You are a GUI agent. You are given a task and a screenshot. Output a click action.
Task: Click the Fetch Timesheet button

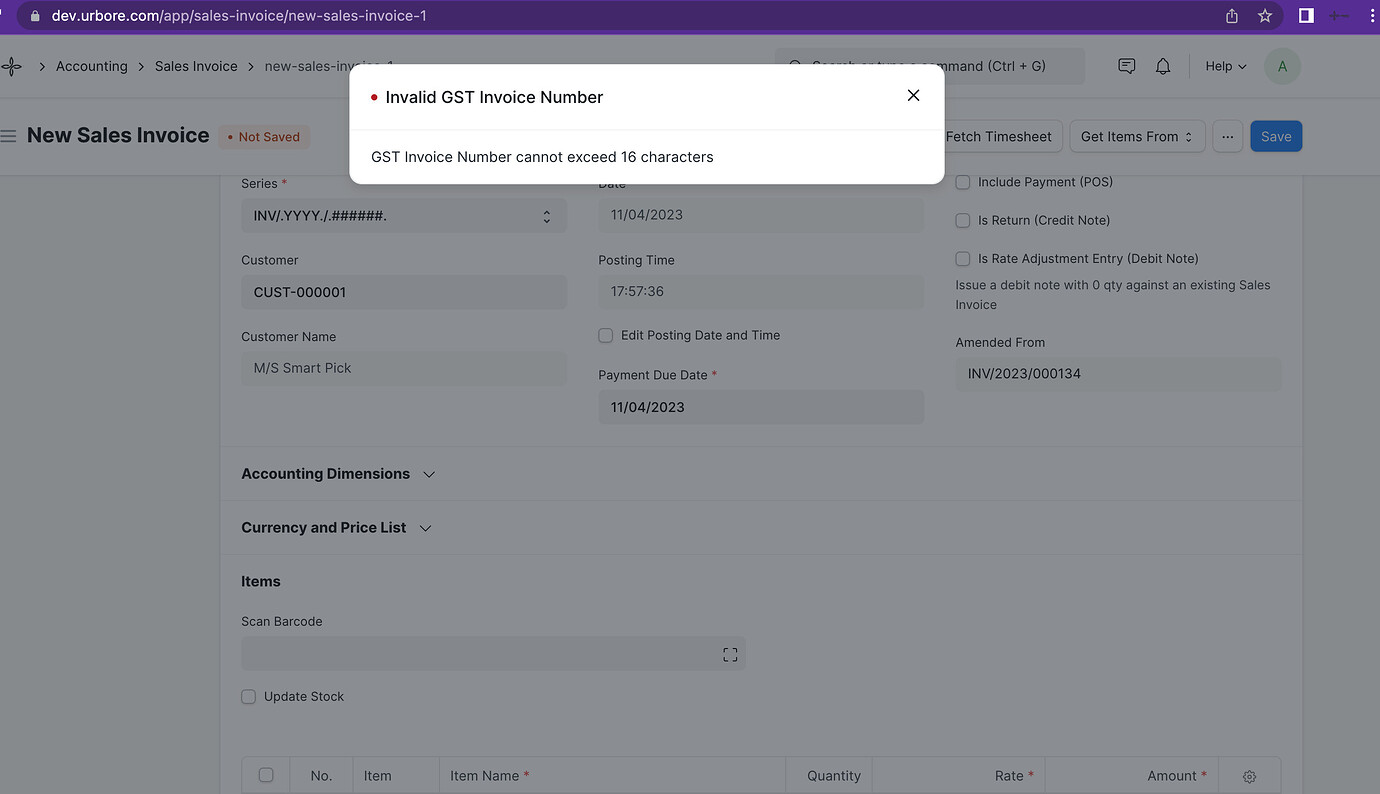[1000, 136]
